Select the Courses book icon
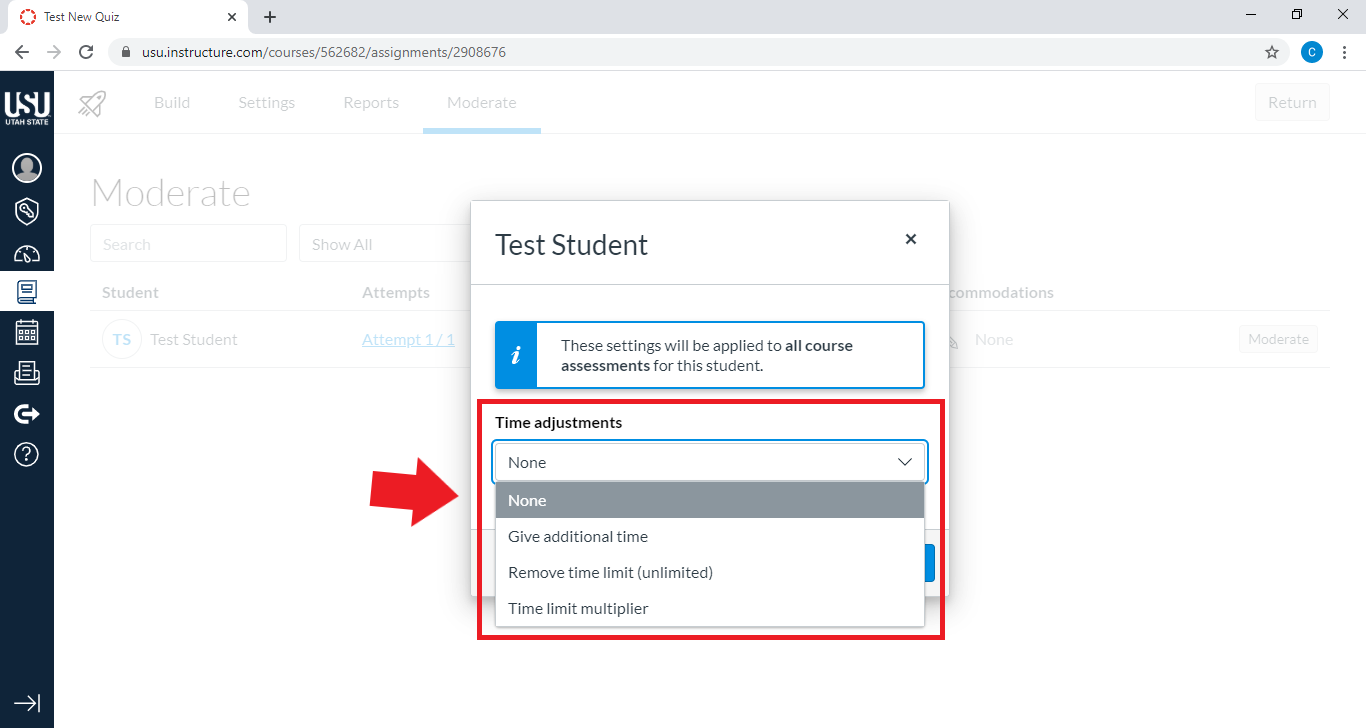The image size is (1366, 728). pyautogui.click(x=27, y=291)
